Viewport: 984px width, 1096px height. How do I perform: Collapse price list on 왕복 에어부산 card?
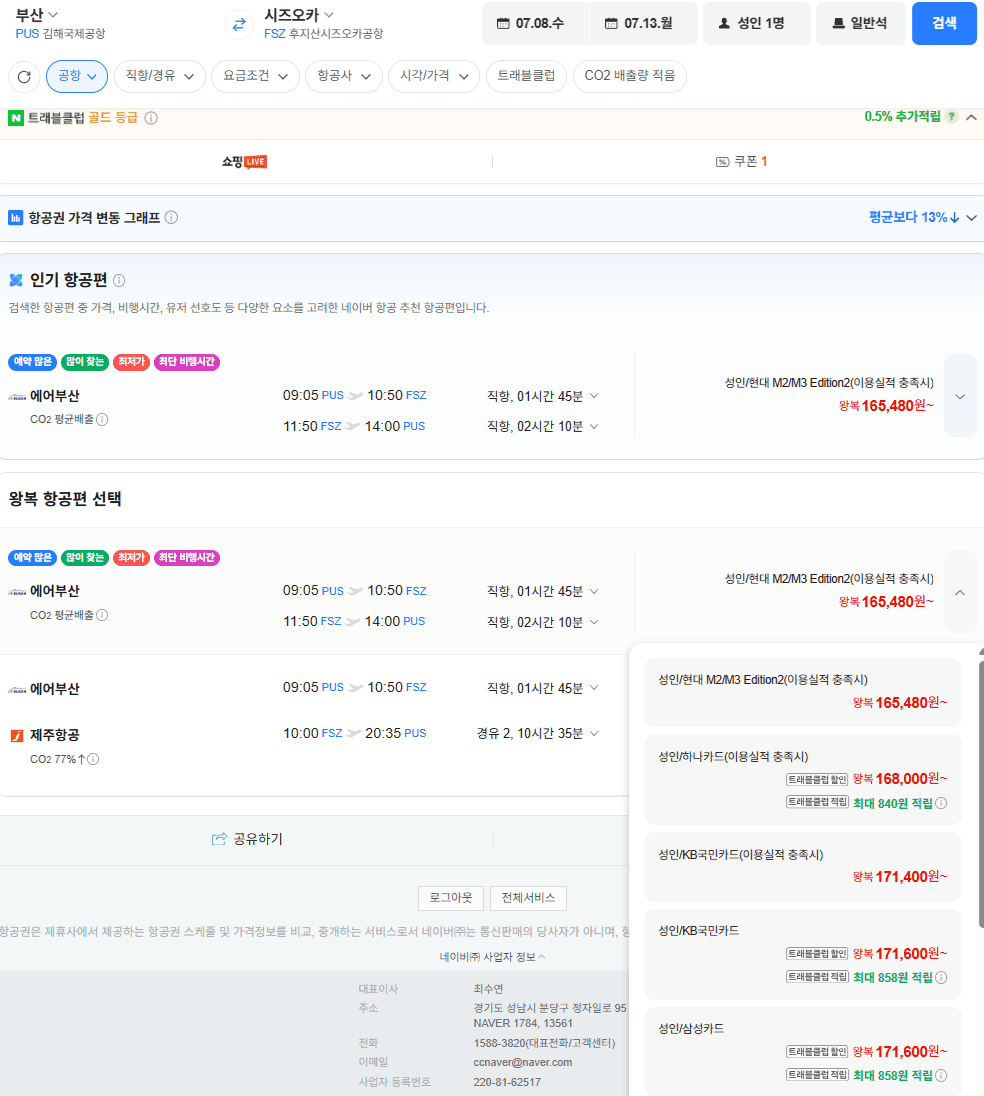tap(960, 593)
